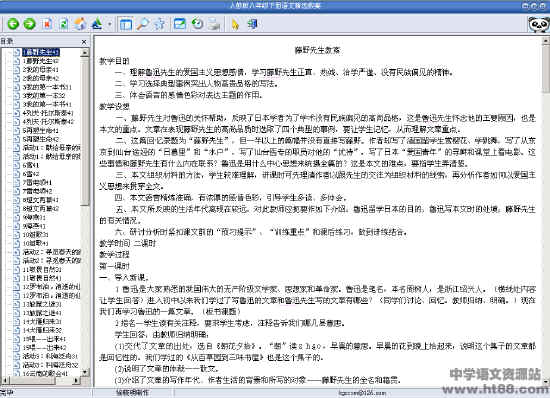This screenshot has width=550, height=398.
Task: Open the 9海燕31 entry
Action: 34,217
